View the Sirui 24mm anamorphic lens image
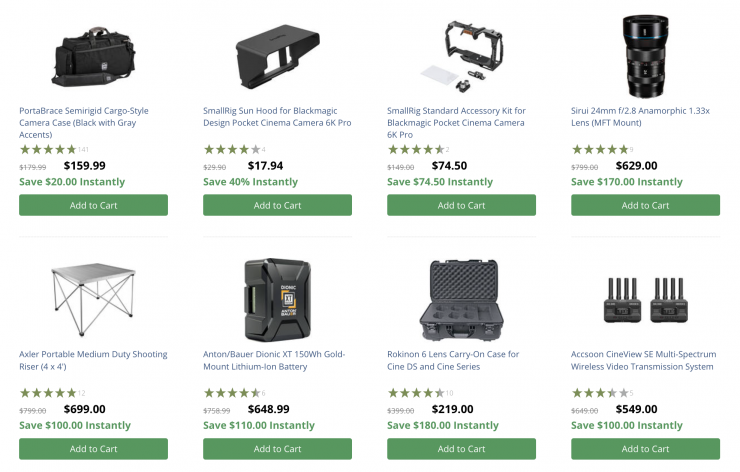This screenshot has height=472, width=740. [x=645, y=56]
